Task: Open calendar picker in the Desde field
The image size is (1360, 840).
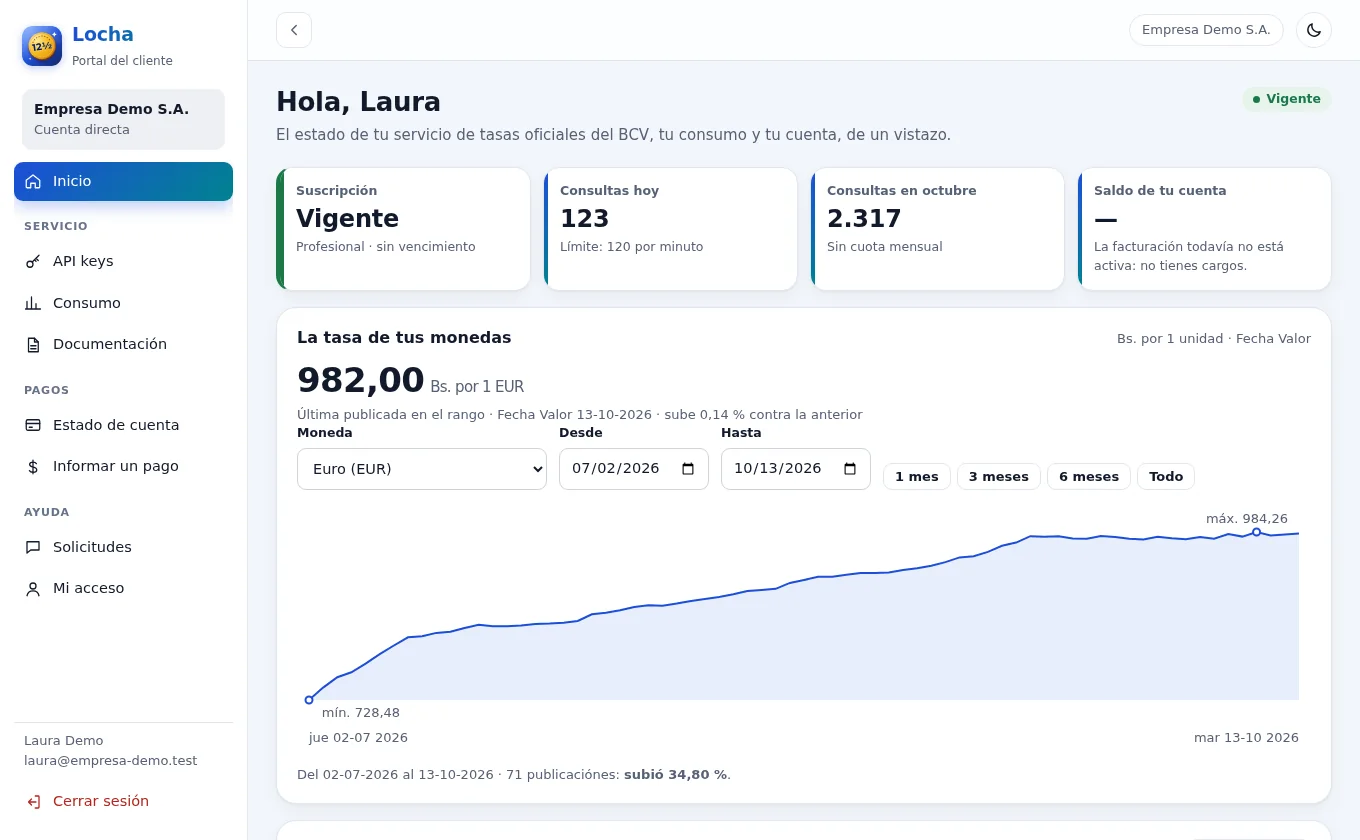Action: pyautogui.click(x=688, y=469)
